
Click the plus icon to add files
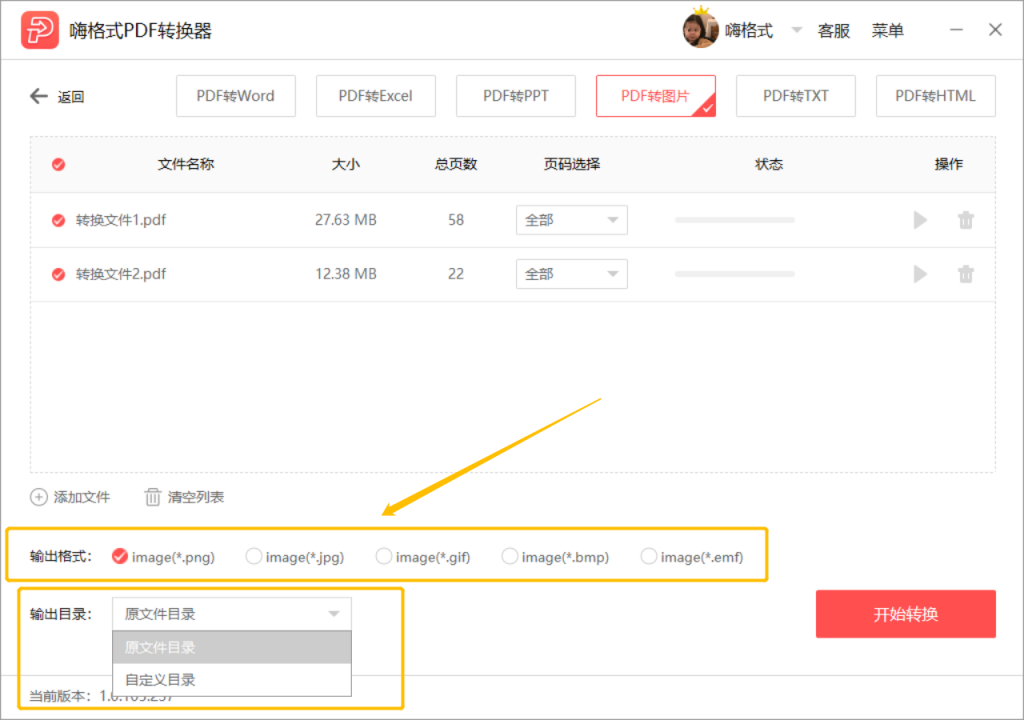pos(39,497)
